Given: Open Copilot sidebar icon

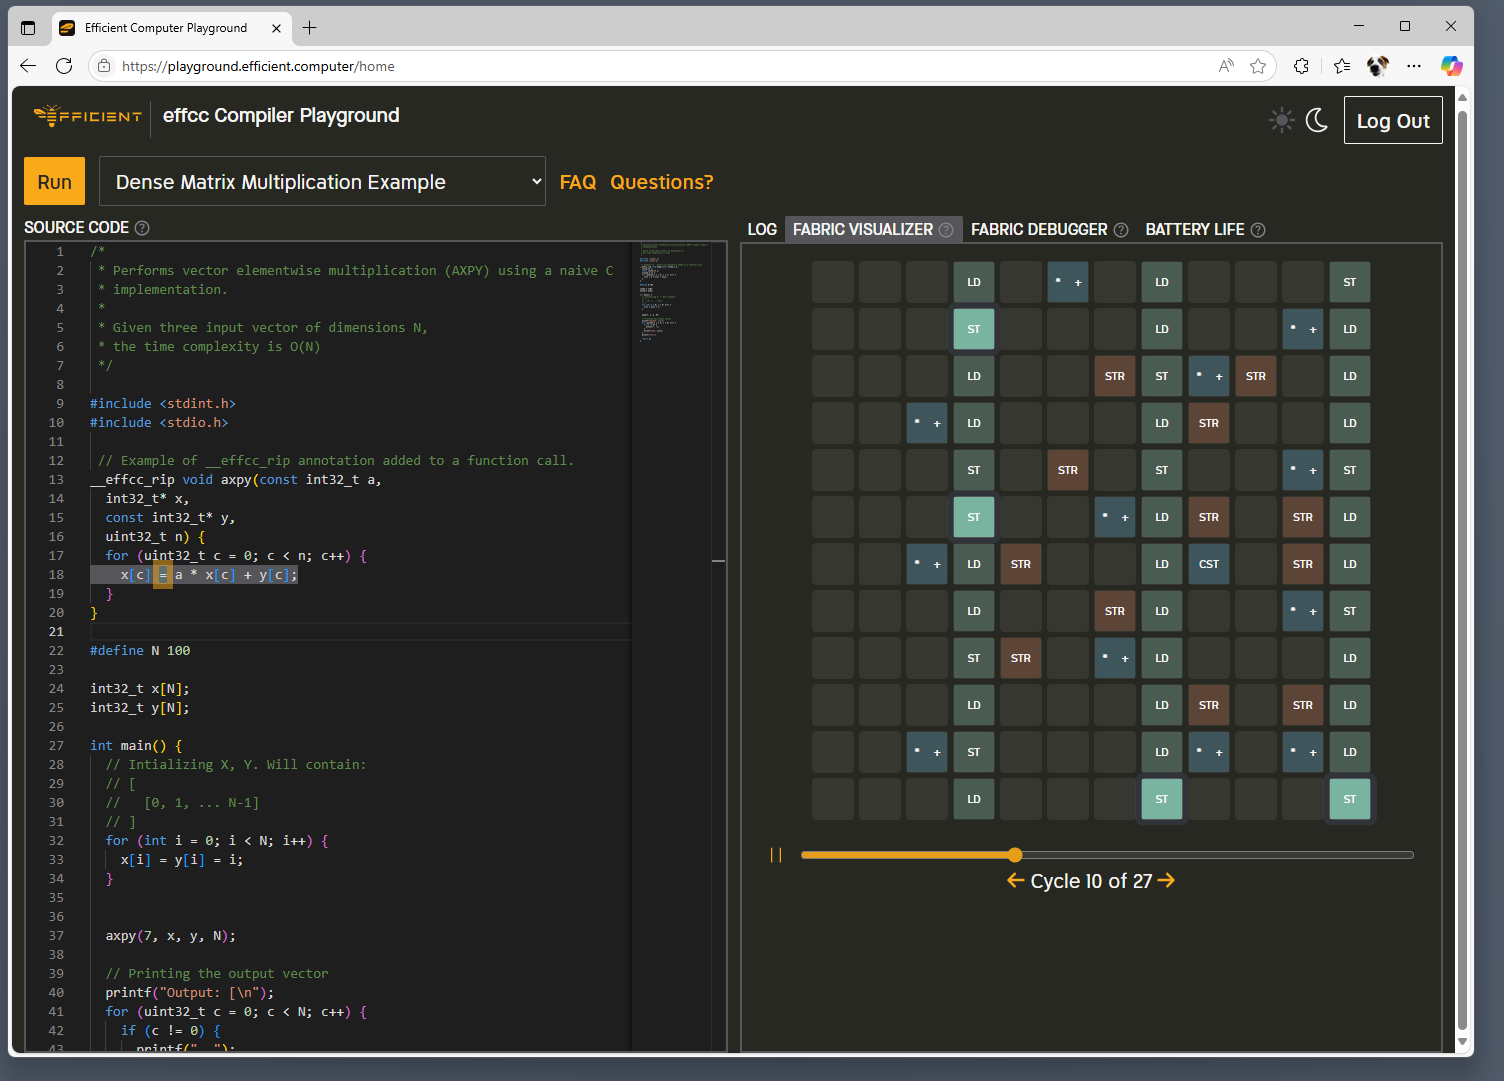Looking at the screenshot, I should 1451,66.
